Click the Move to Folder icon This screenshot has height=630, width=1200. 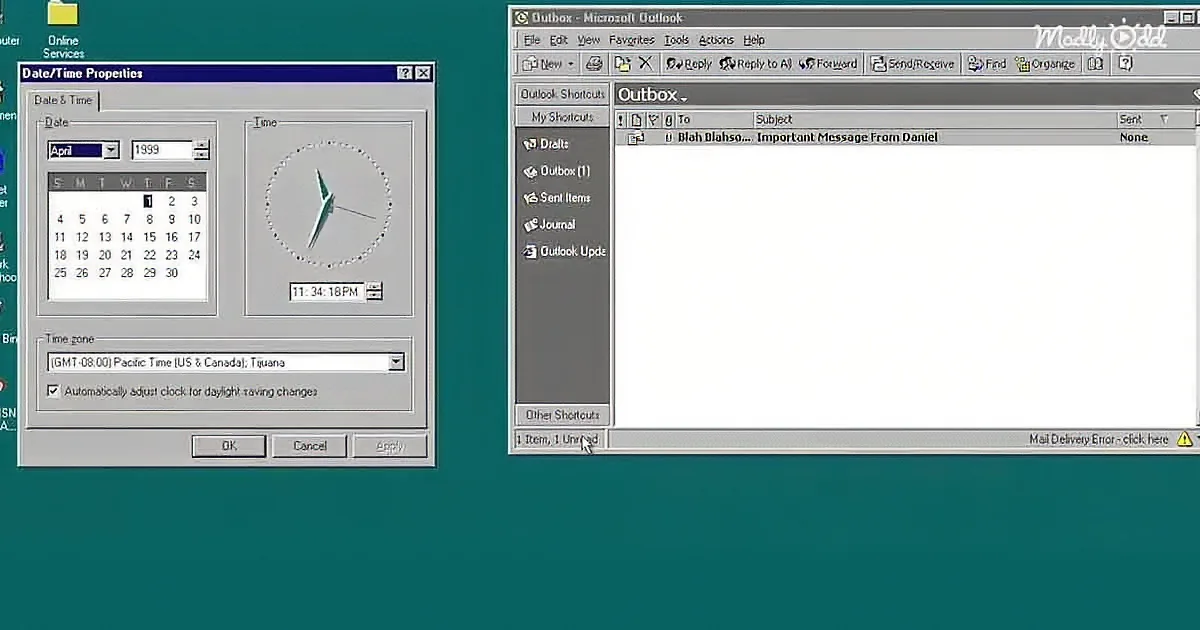pyautogui.click(x=622, y=63)
